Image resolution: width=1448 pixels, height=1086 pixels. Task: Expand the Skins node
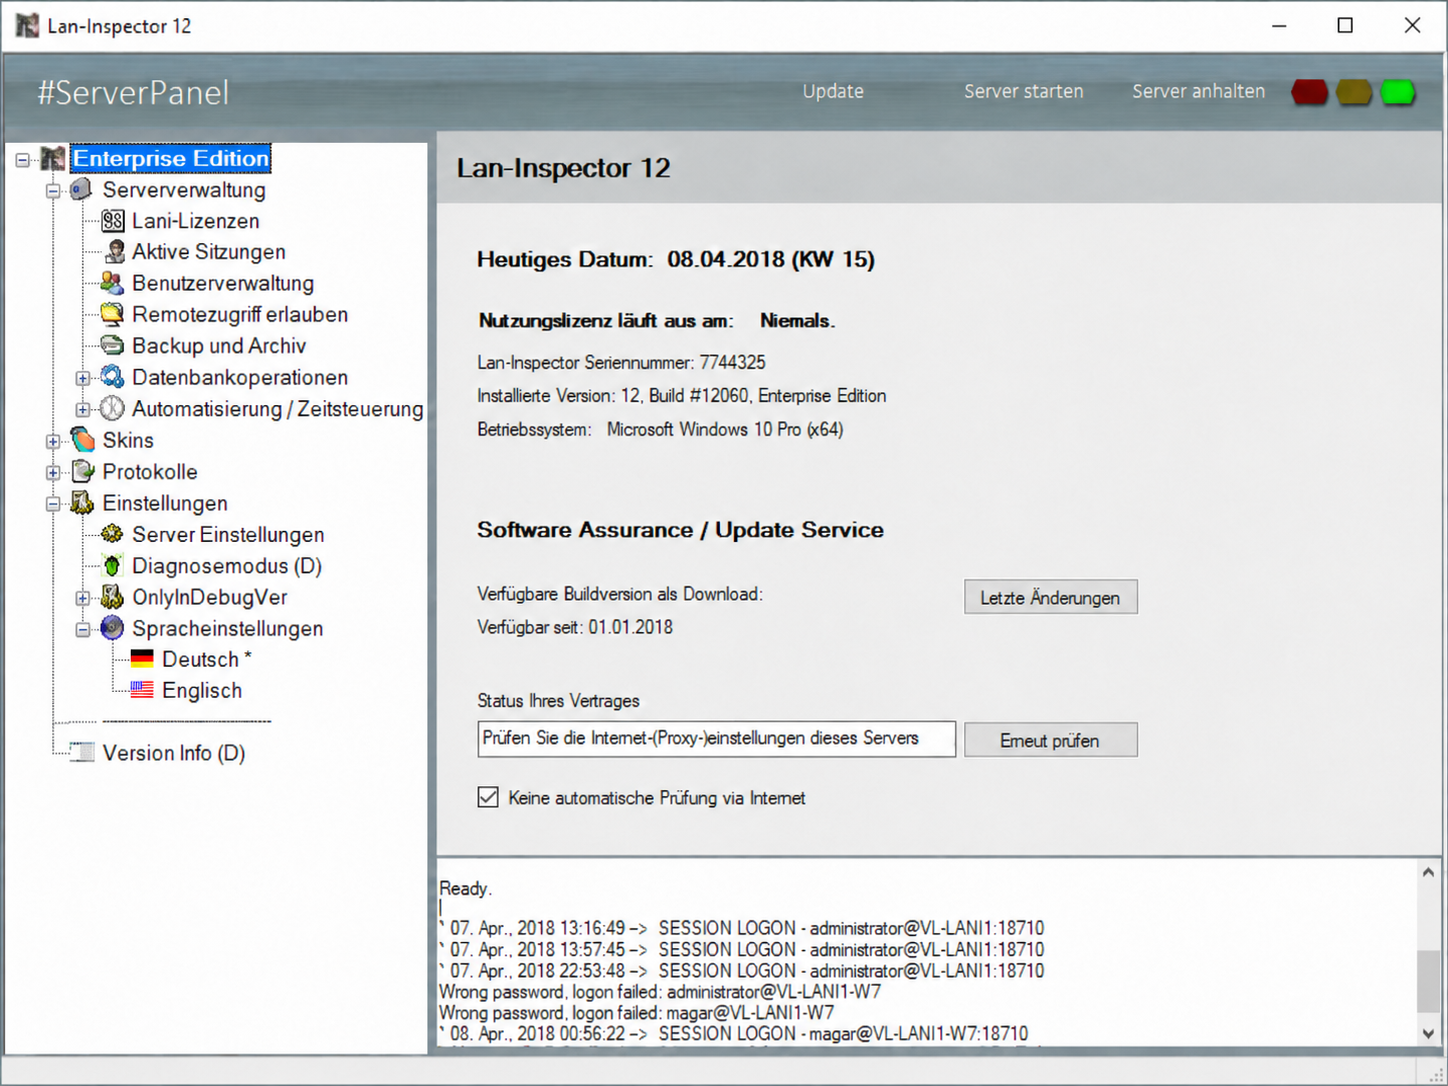(53, 441)
